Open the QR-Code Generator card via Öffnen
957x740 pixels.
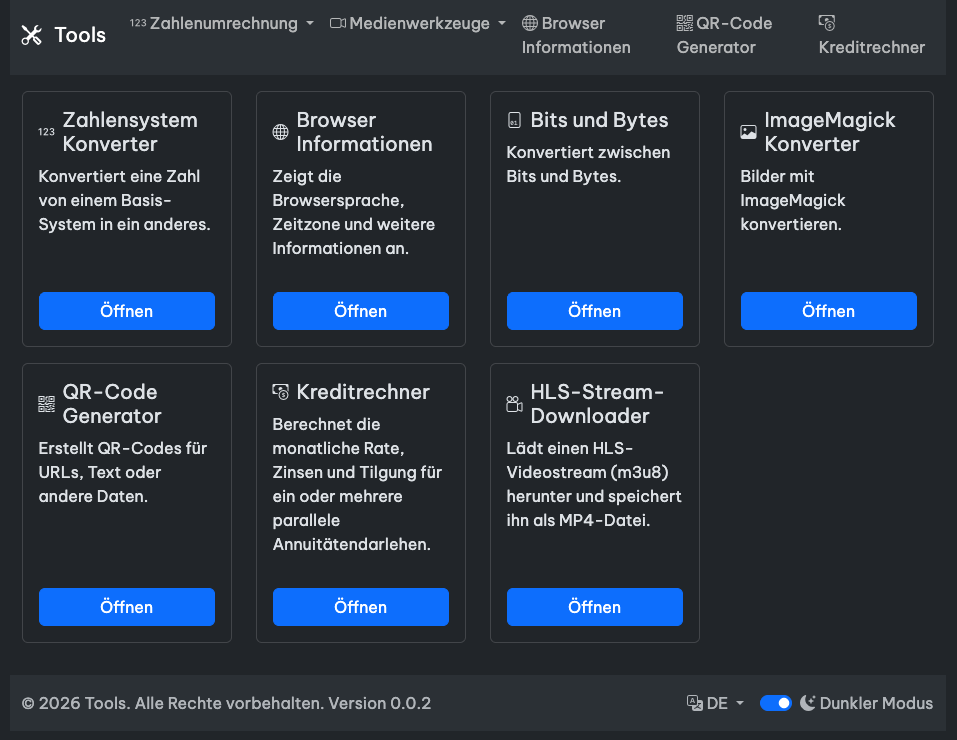(127, 607)
